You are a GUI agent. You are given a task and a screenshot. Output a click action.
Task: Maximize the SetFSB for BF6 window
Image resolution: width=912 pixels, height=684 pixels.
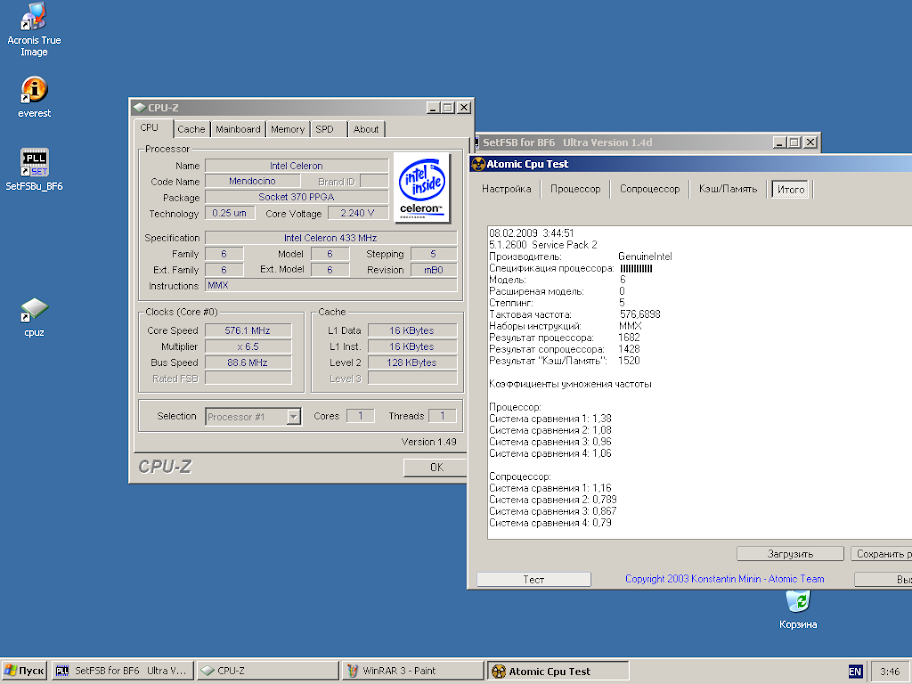[794, 142]
